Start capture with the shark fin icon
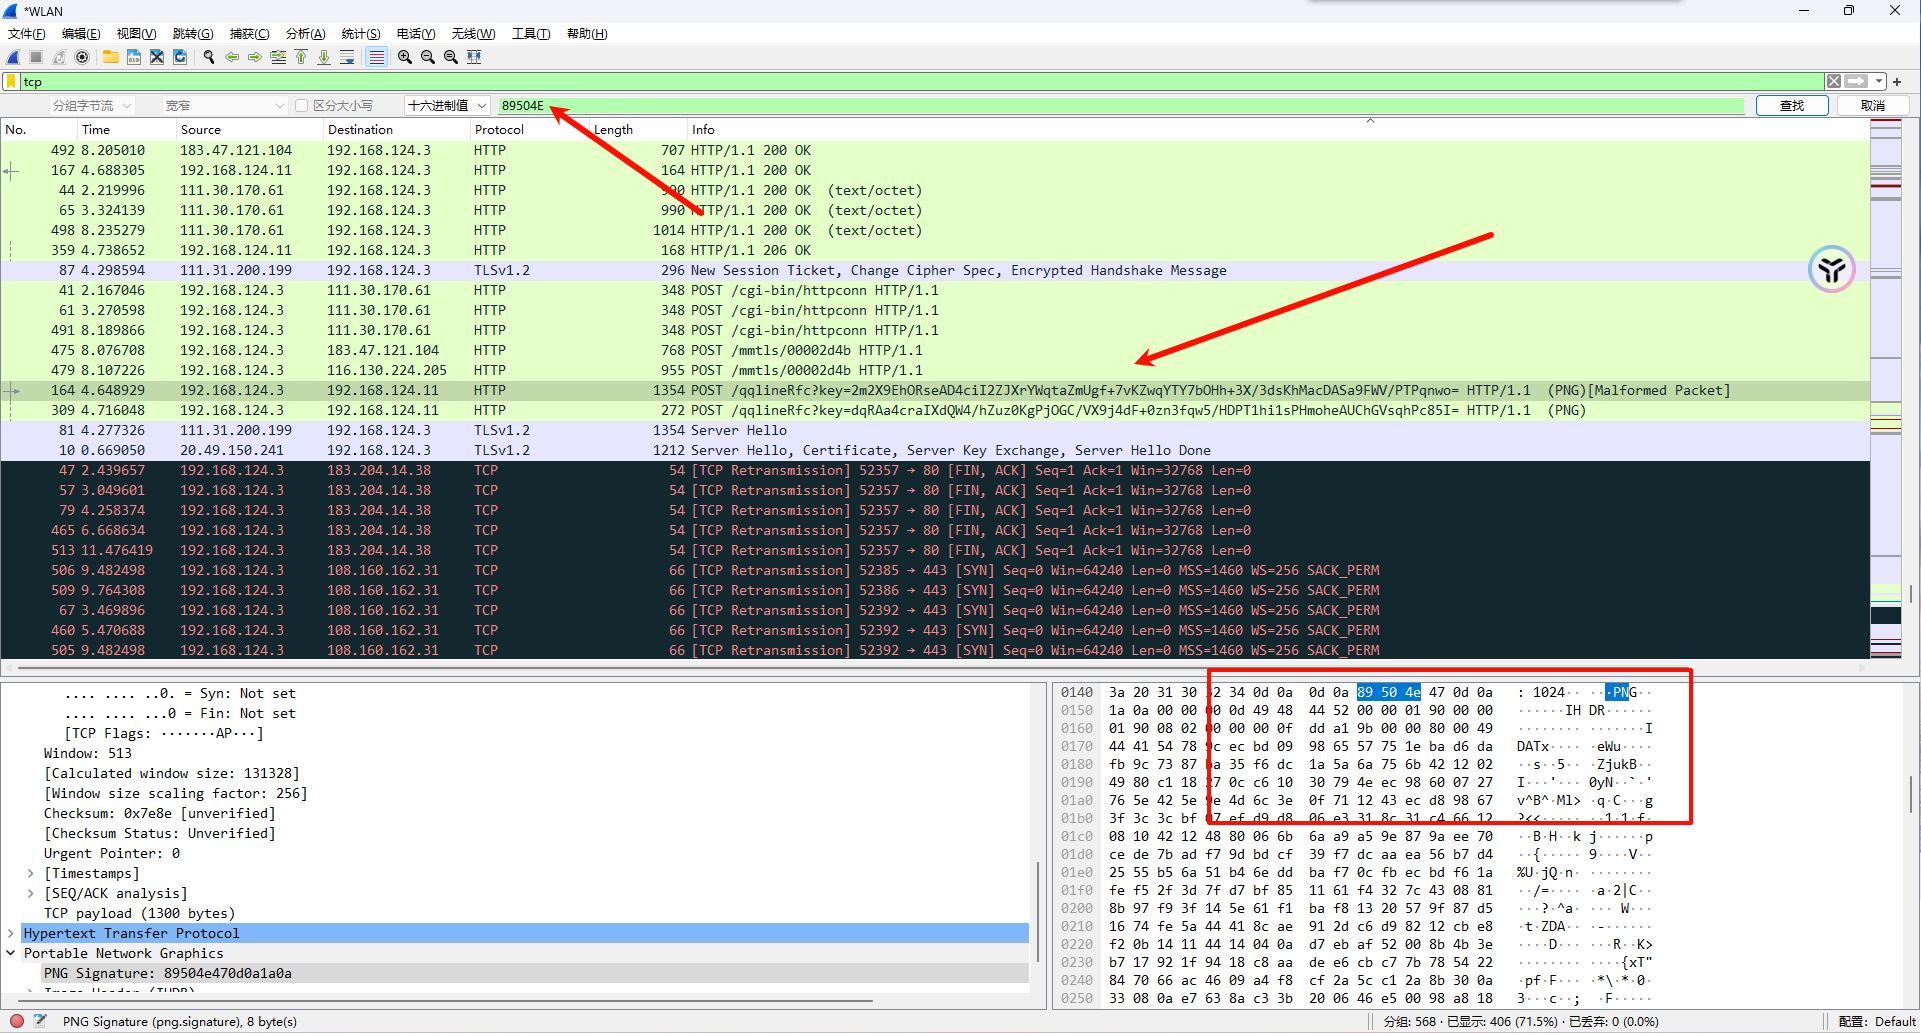Image resolution: width=1921 pixels, height=1033 pixels. coord(13,57)
